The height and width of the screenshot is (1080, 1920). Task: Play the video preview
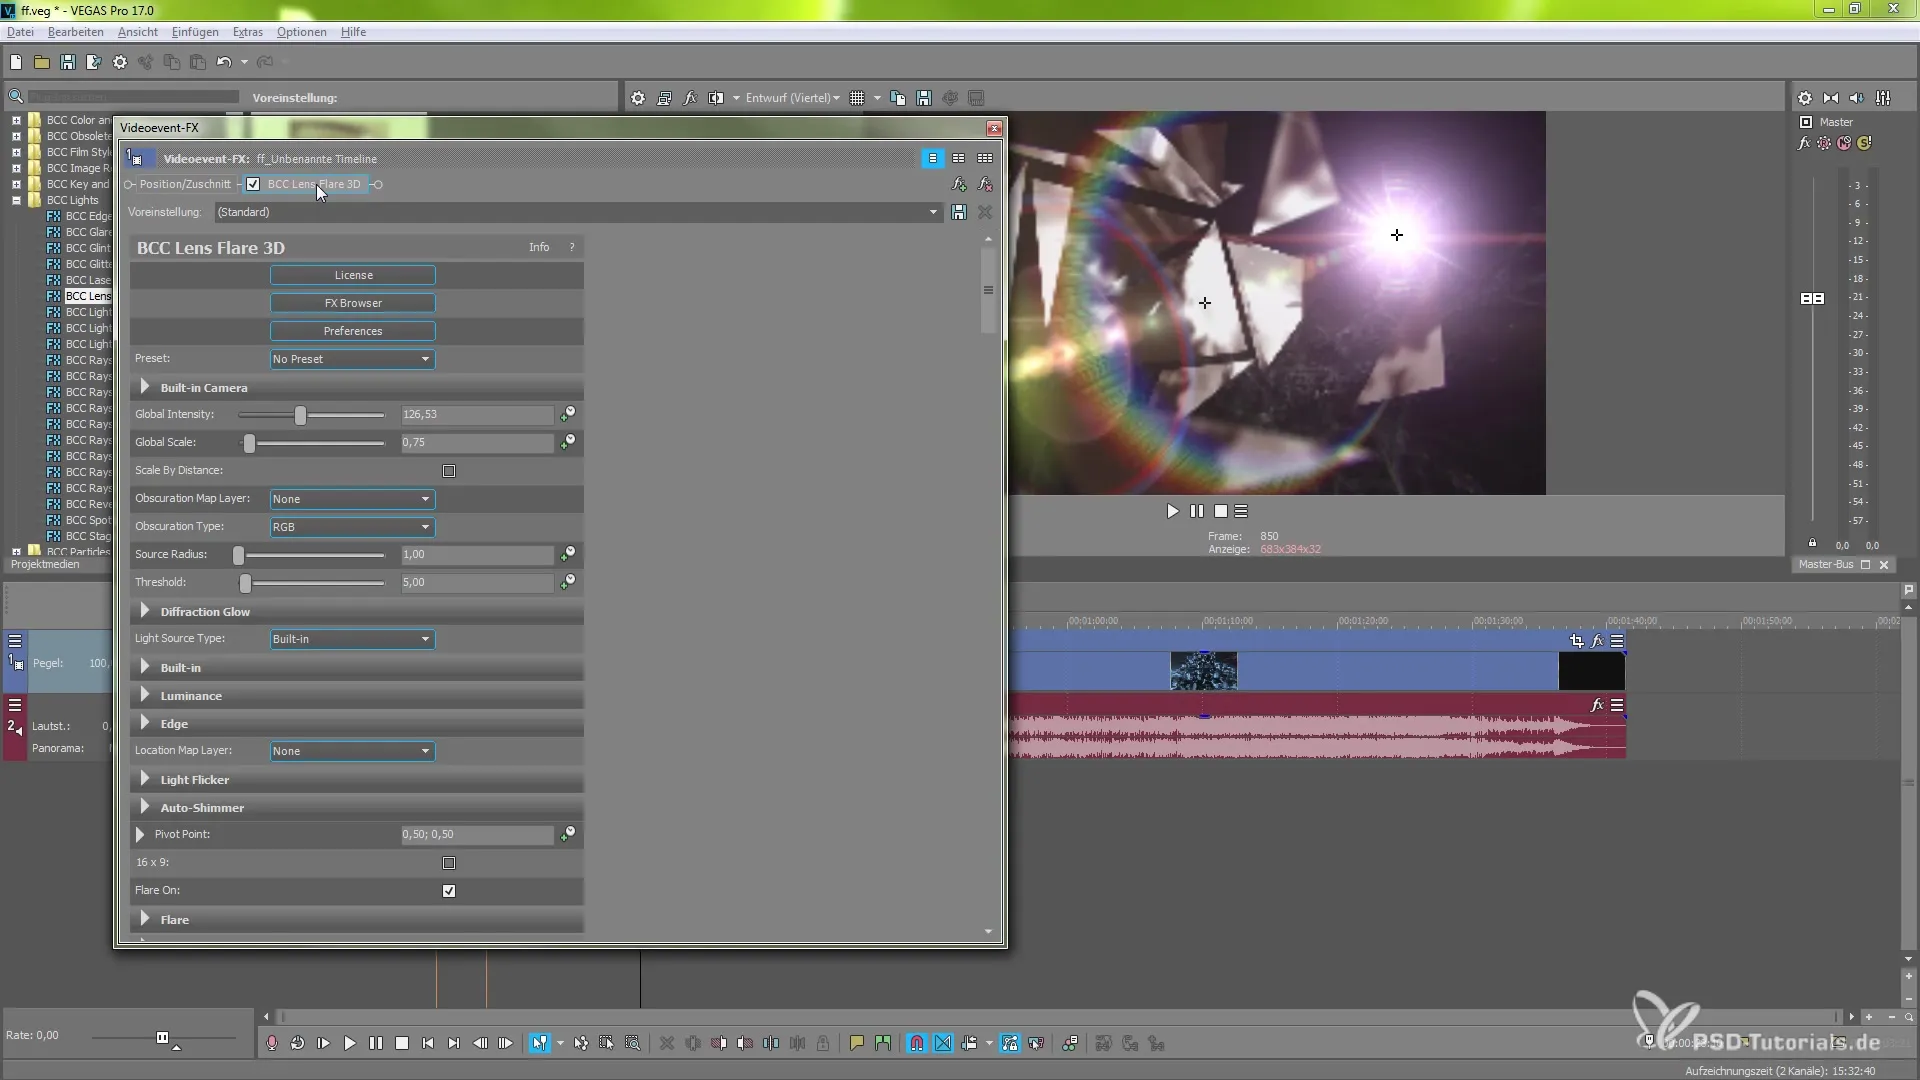(x=1173, y=511)
